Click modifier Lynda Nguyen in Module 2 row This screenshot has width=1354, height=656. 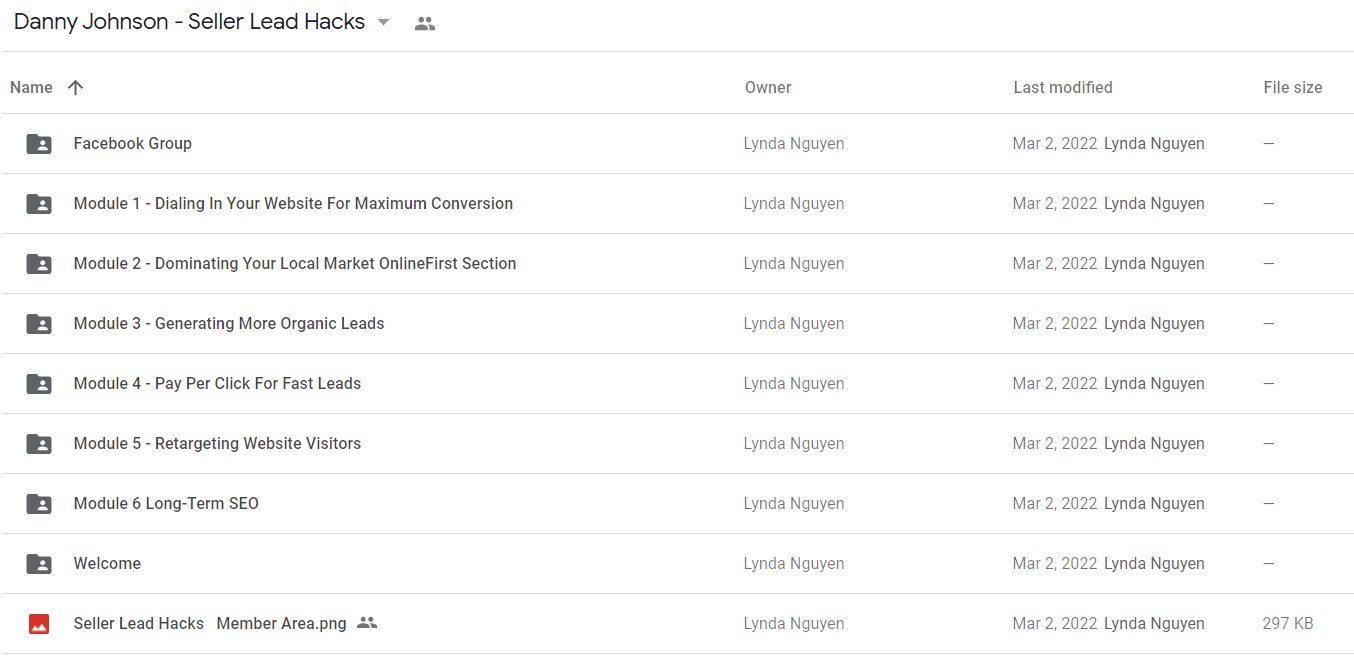(x=1154, y=263)
